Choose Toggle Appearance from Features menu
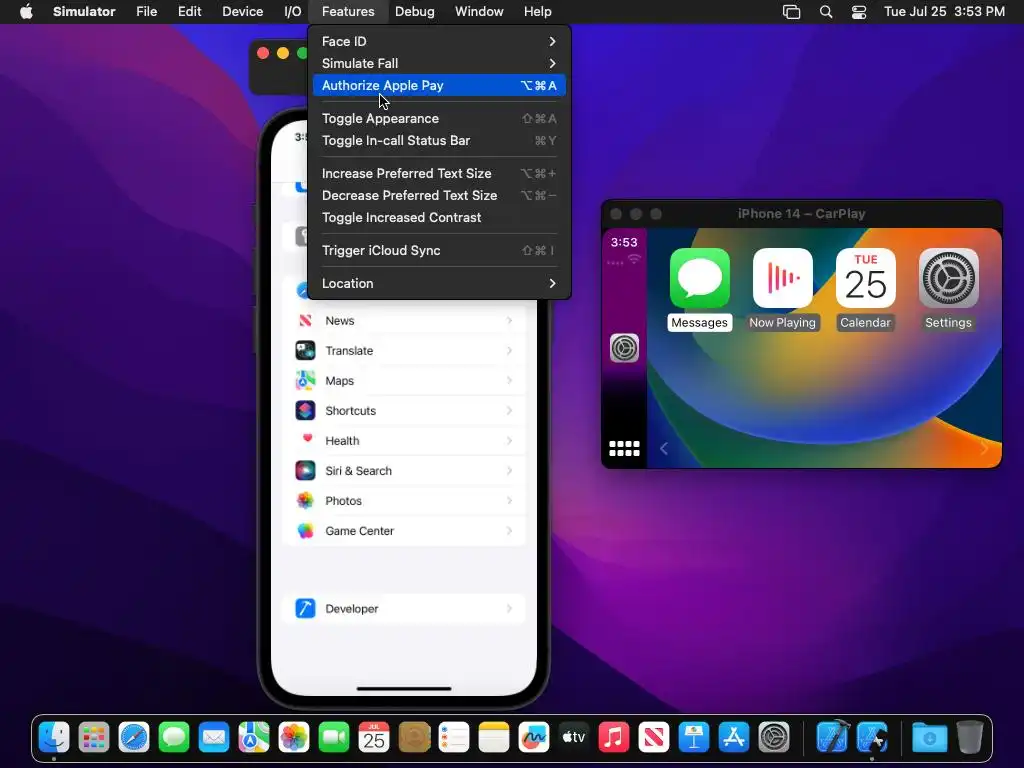 [439, 118]
